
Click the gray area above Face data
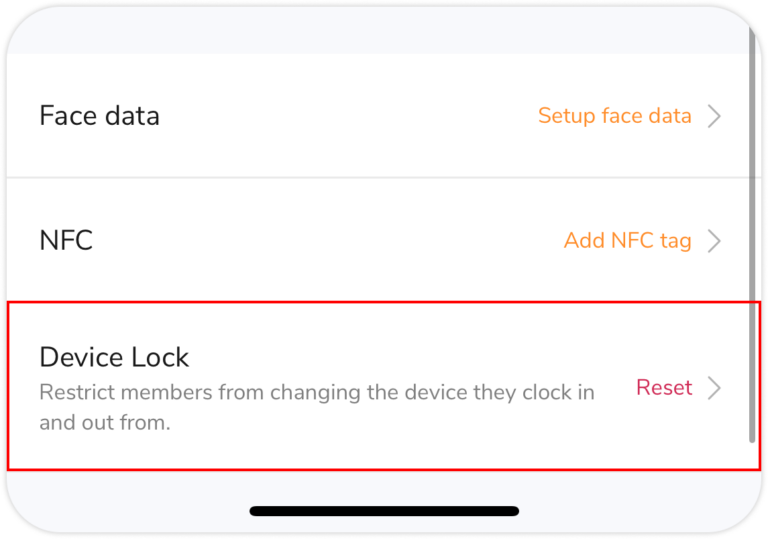(384, 30)
